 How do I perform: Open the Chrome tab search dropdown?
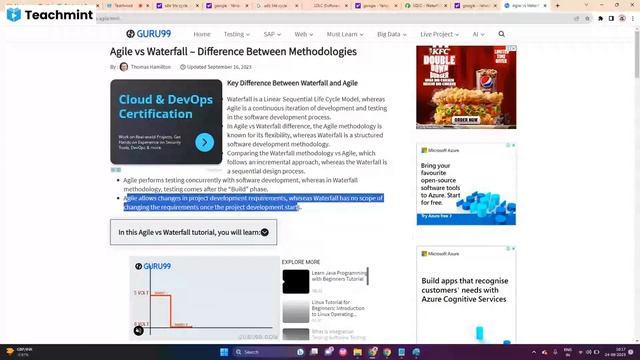pyautogui.click(x=586, y=6)
